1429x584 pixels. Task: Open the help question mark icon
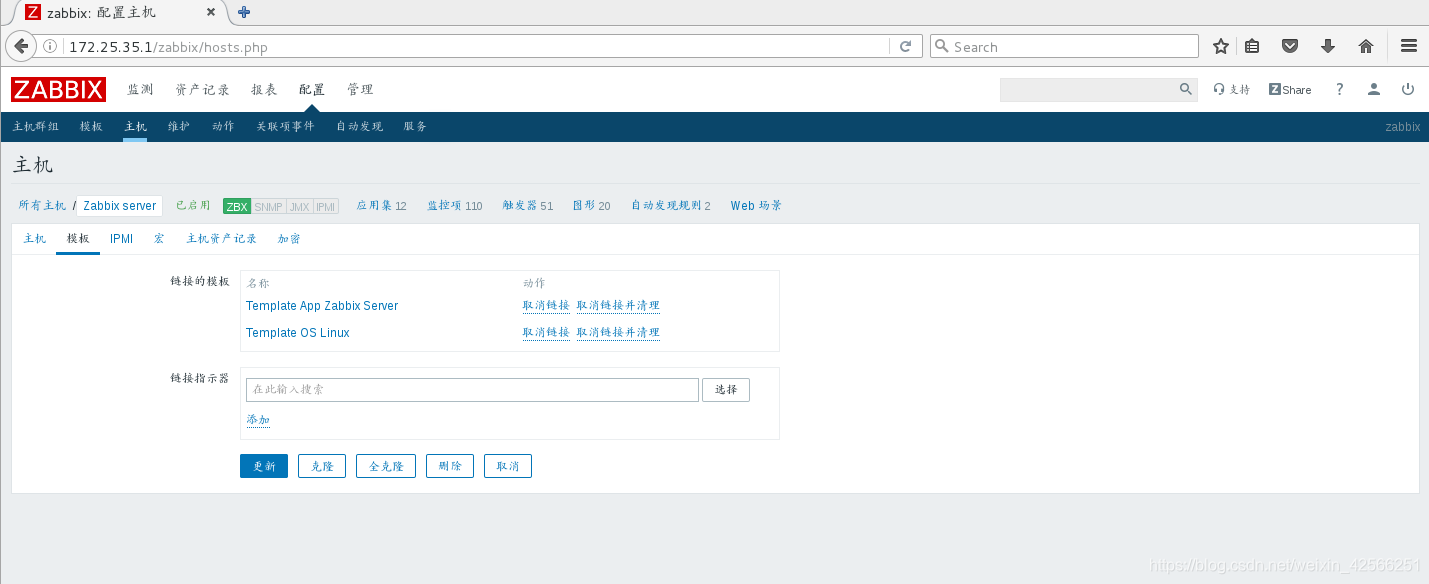1340,89
